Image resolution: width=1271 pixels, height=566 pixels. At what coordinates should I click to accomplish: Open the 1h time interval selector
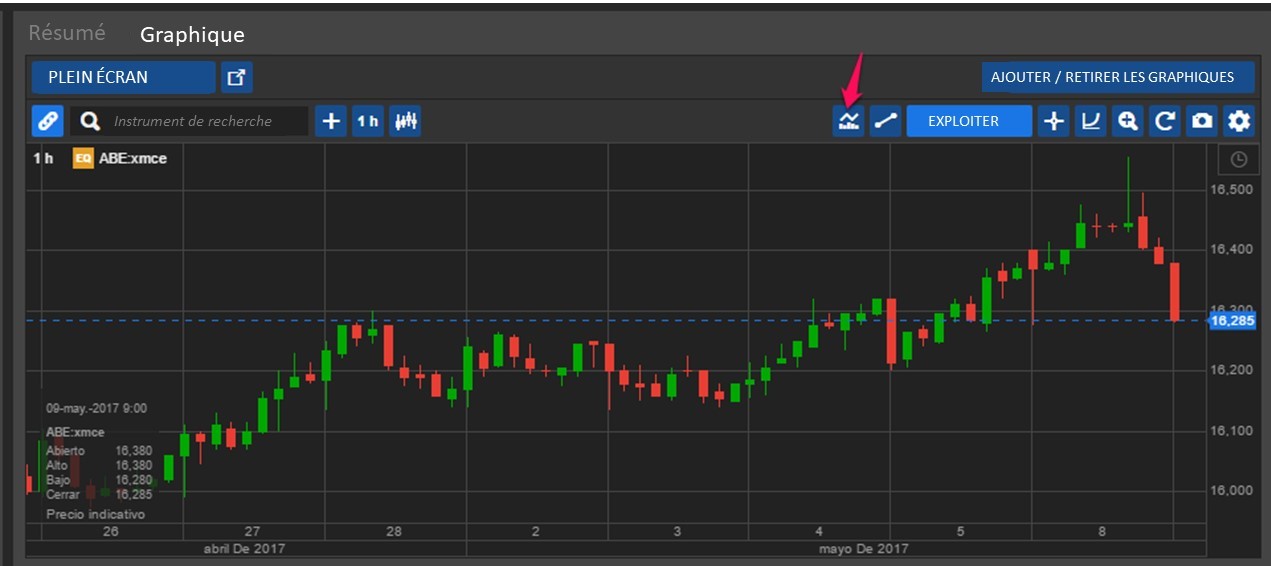tap(368, 121)
